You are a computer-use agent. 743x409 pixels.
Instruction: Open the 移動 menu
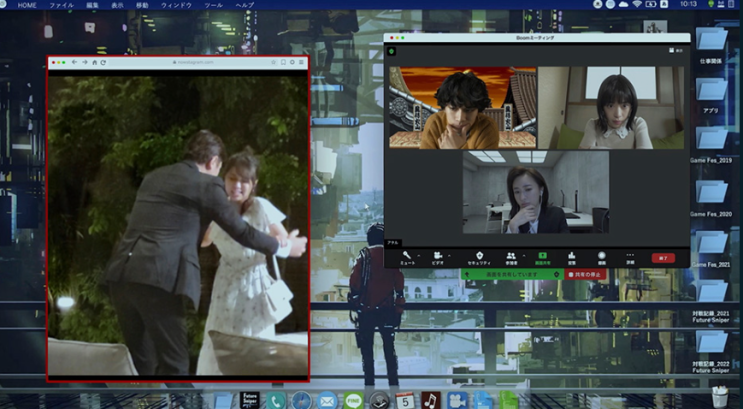142,5
